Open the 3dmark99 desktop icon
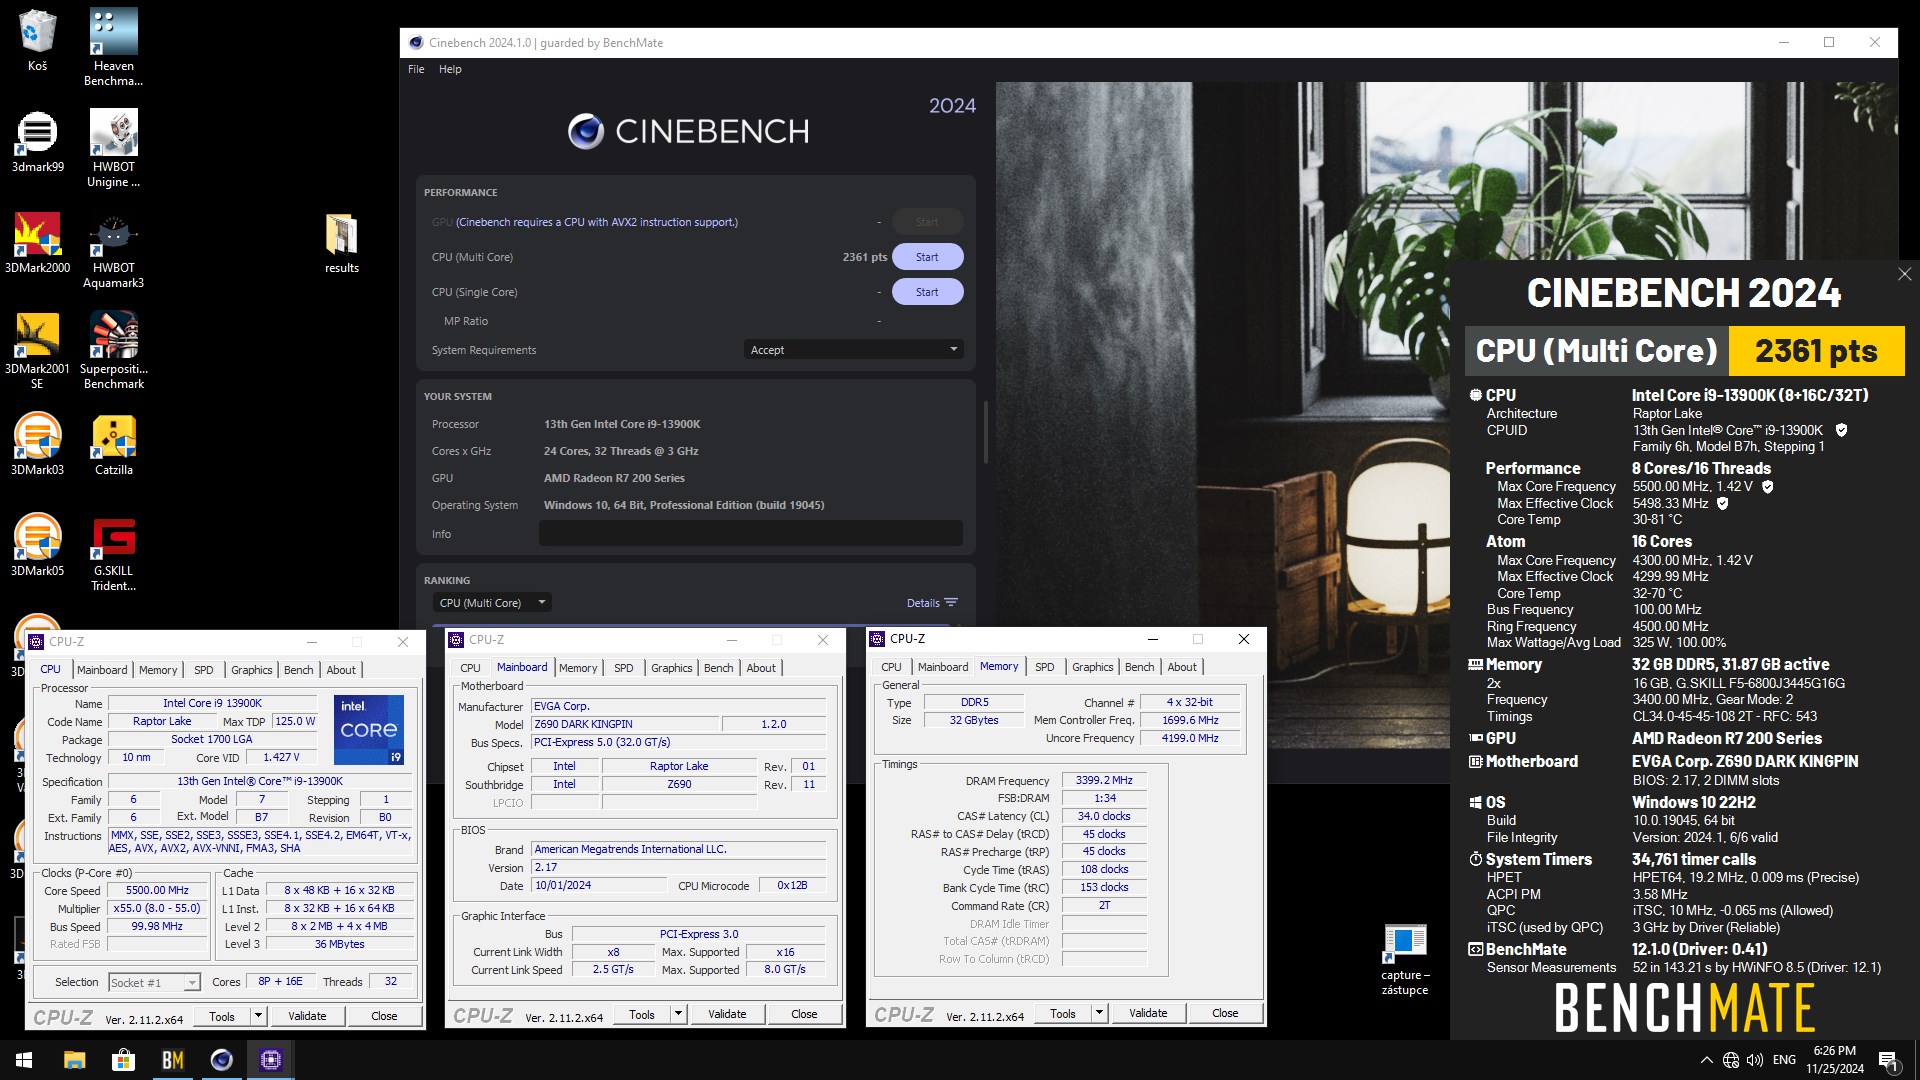Viewport: 1920px width, 1080px height. (x=37, y=141)
